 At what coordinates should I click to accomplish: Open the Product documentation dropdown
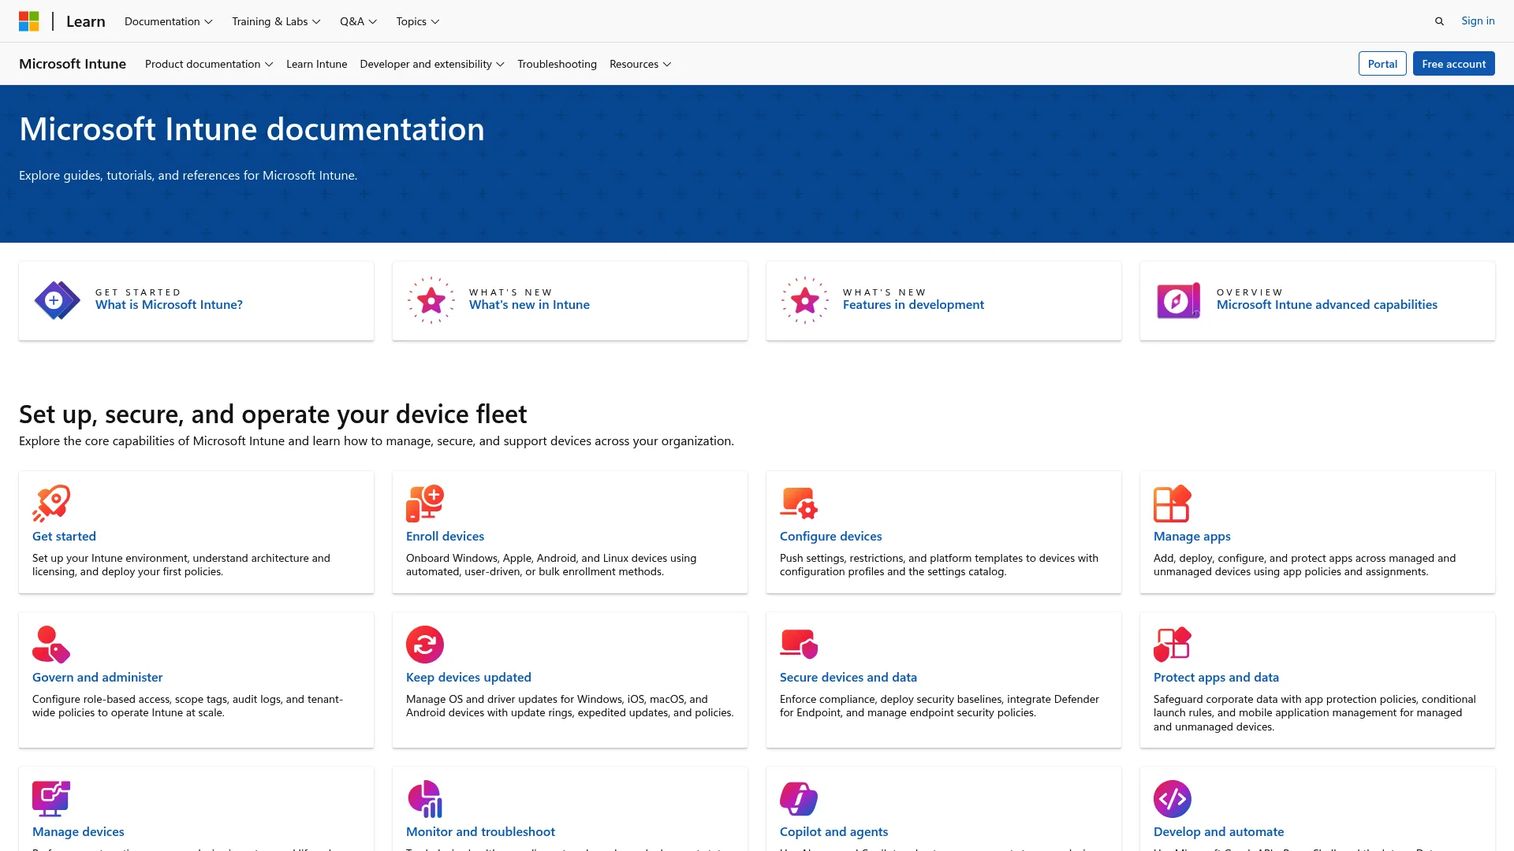tap(209, 64)
